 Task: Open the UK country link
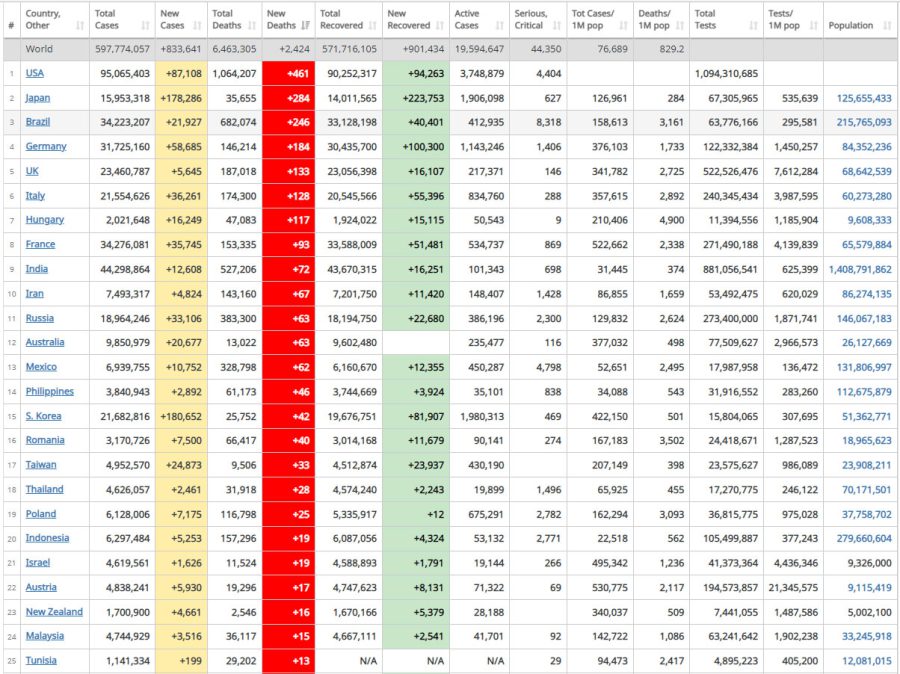point(32,171)
